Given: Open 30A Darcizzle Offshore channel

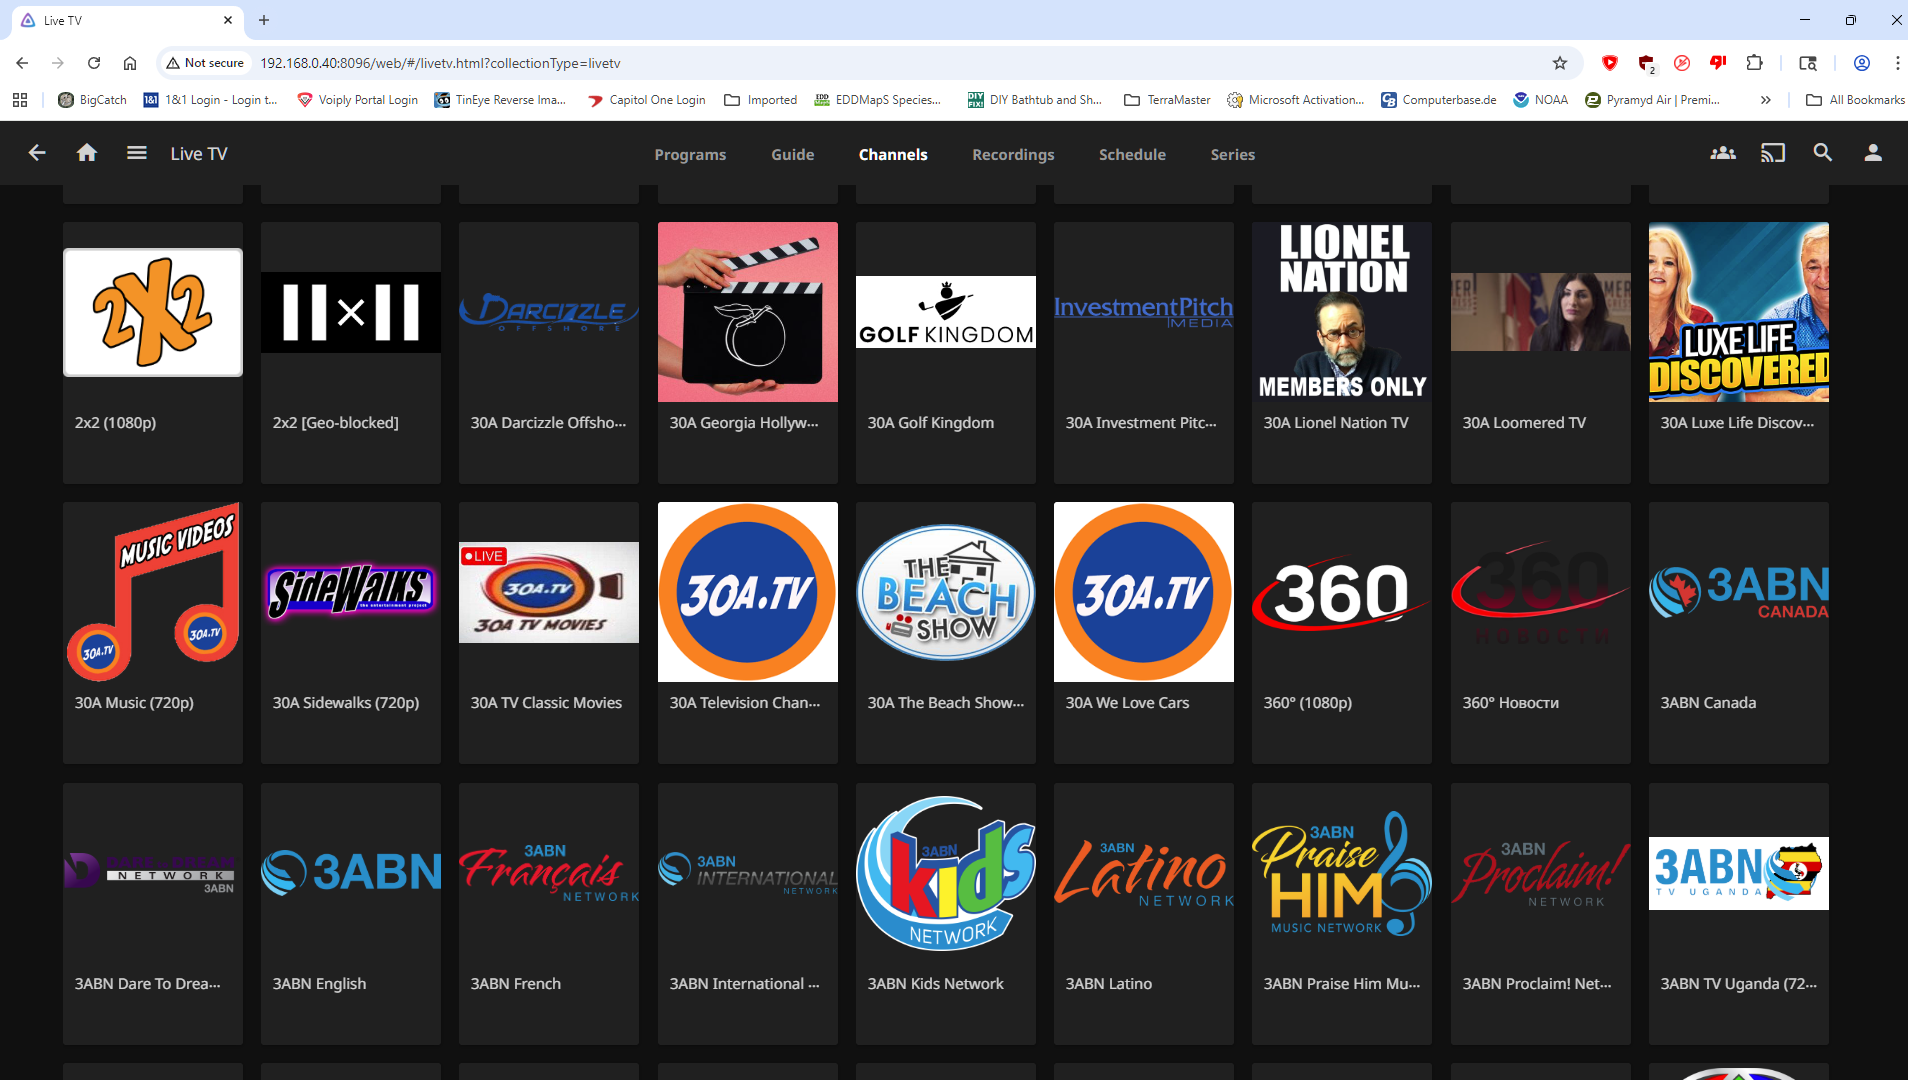Looking at the screenshot, I should [549, 352].
